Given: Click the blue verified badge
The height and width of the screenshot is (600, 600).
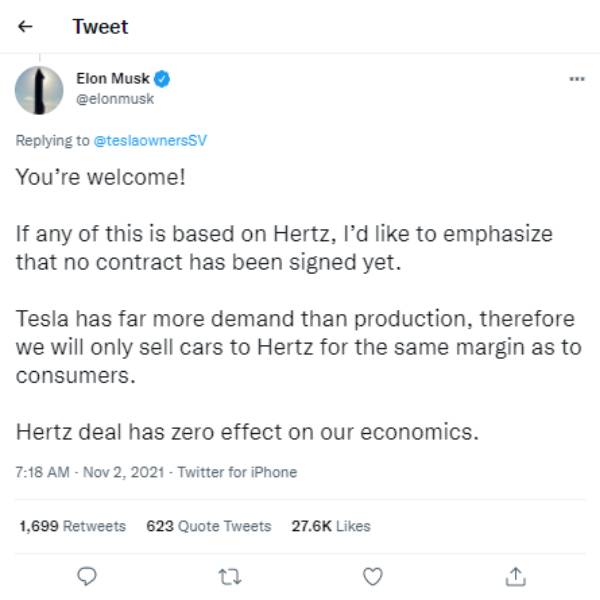Looking at the screenshot, I should tap(163, 78).
